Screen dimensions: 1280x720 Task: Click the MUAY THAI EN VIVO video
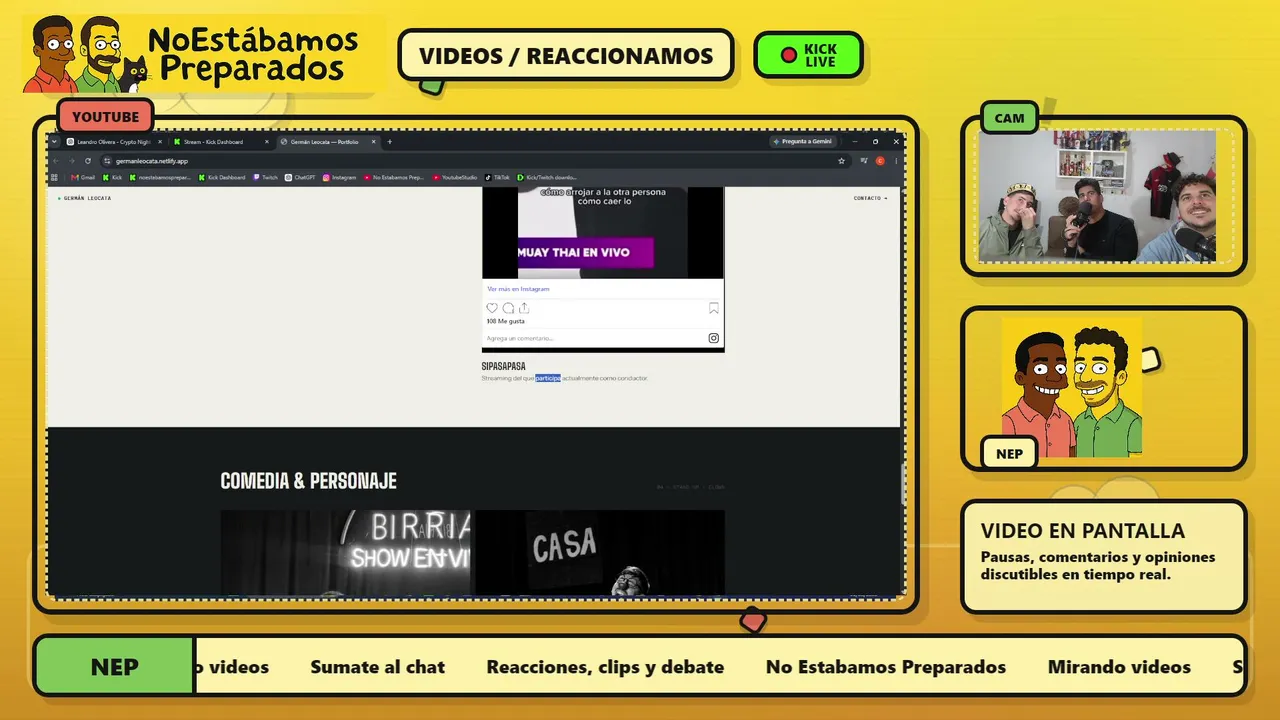click(603, 232)
